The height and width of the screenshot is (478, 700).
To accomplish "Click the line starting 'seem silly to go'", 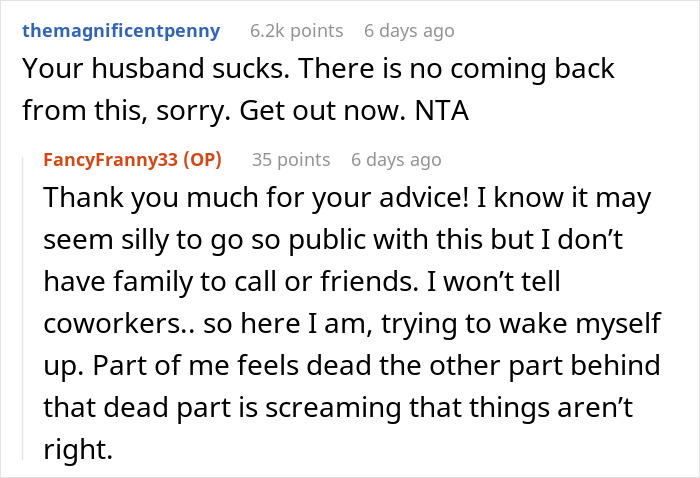I will (300, 239).
